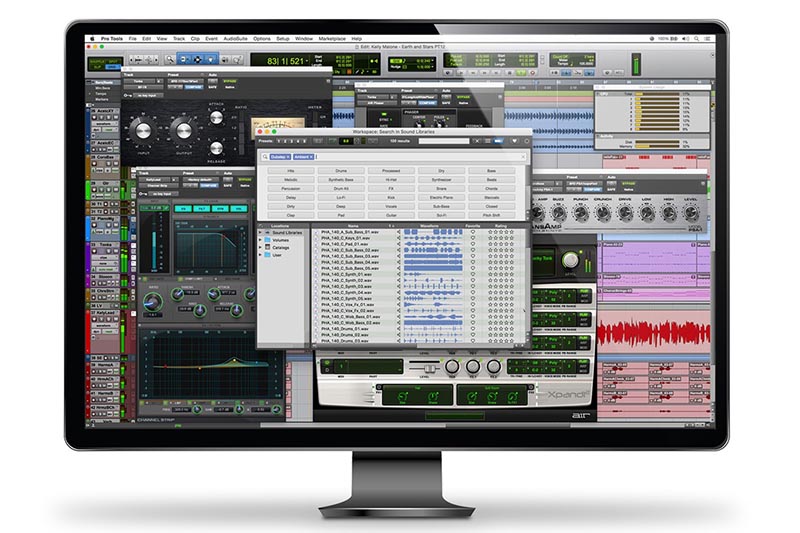Click the Pitch Shift tag button
800x533 pixels.
(492, 215)
